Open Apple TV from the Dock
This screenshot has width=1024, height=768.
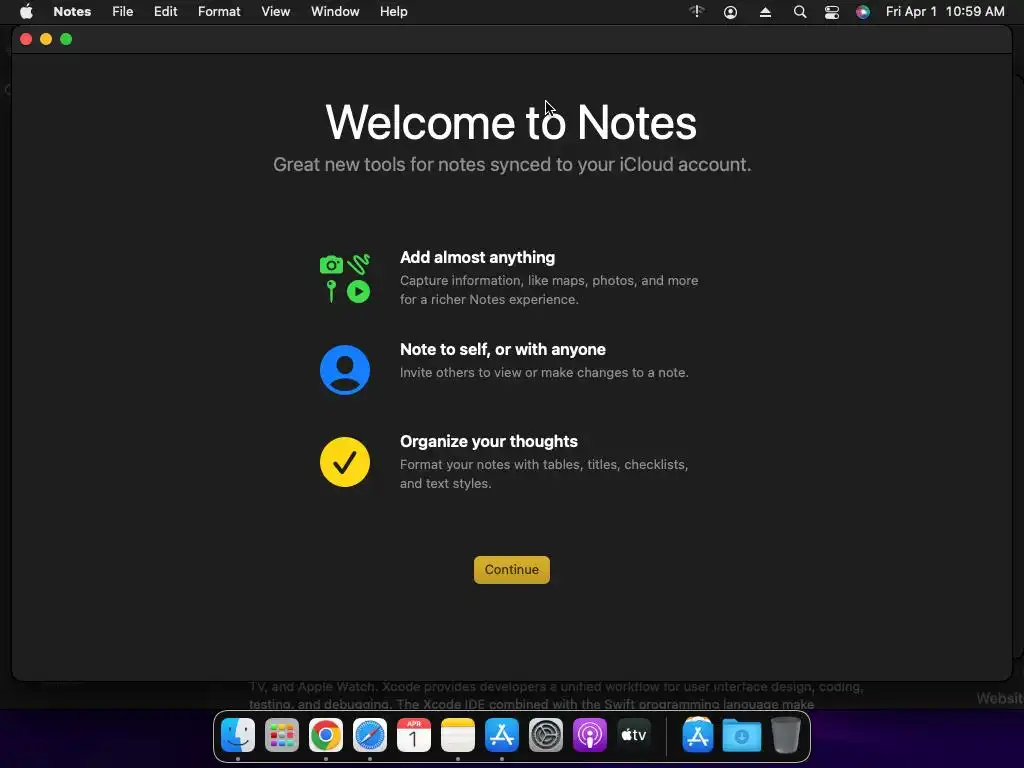coord(633,735)
